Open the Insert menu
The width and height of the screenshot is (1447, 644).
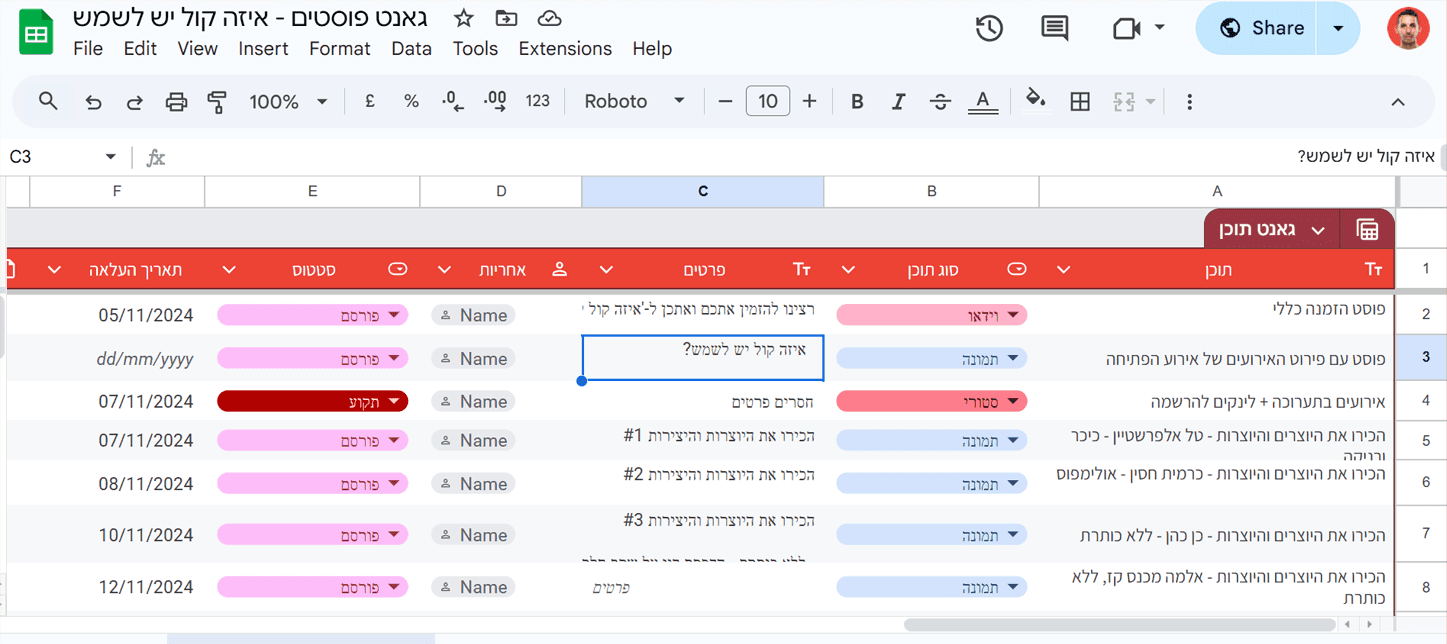click(263, 48)
